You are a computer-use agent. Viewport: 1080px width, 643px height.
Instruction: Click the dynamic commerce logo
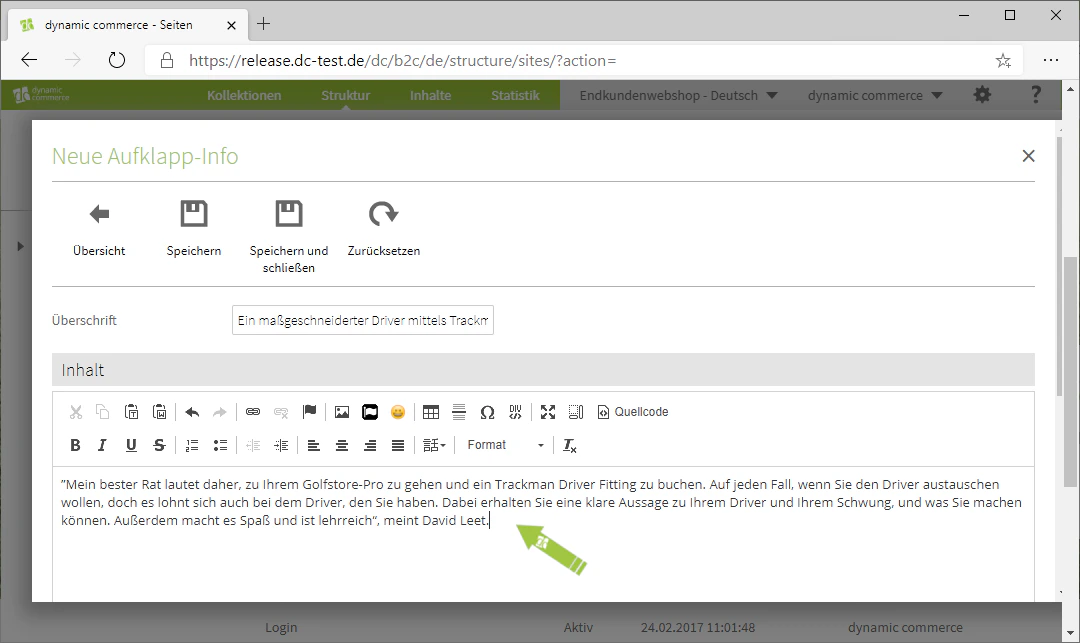(41, 94)
